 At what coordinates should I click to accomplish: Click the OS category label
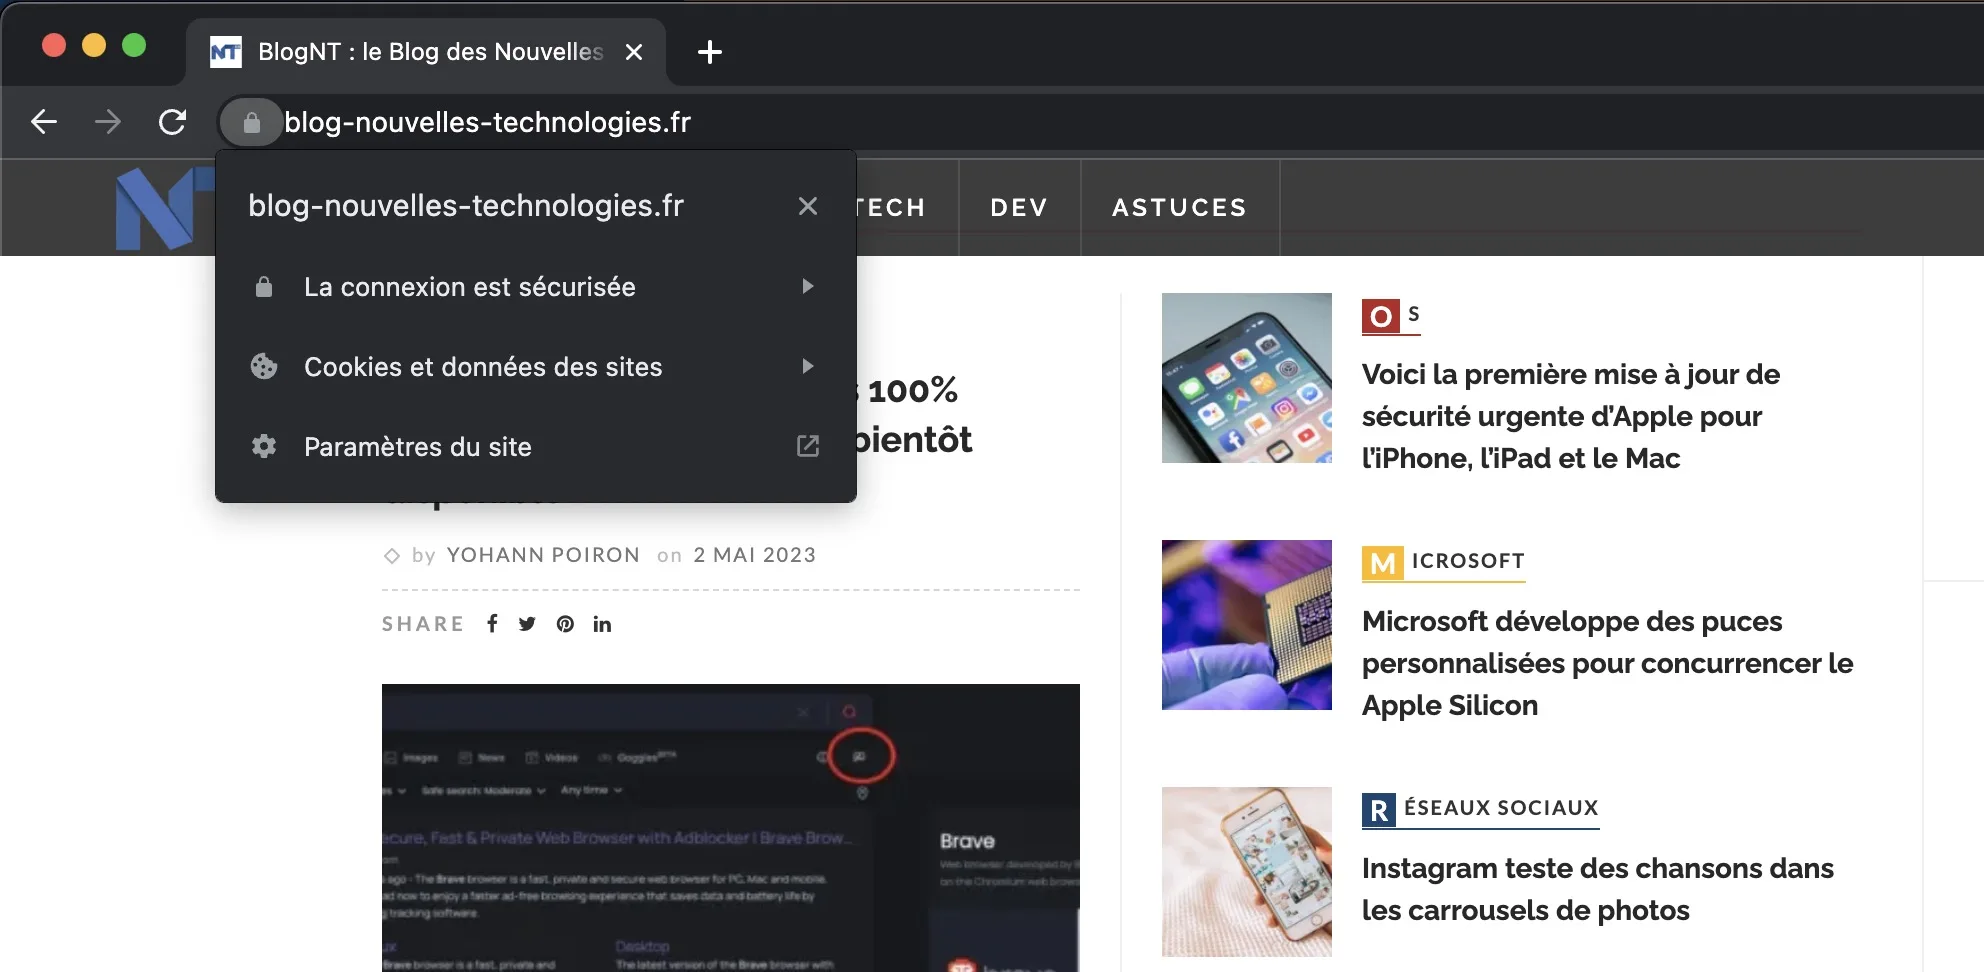(1391, 316)
